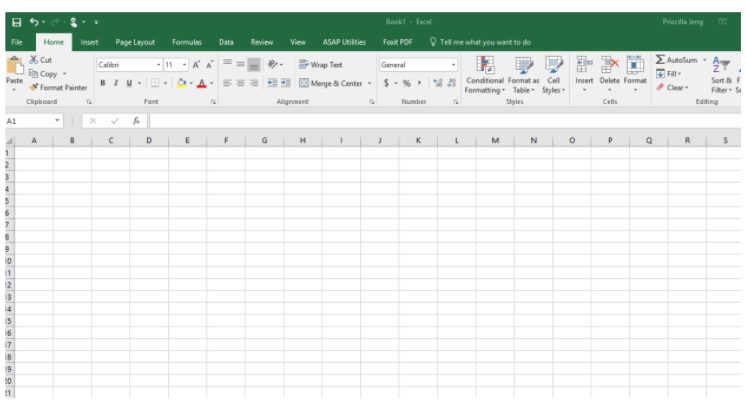
Task: Click Insert cells icon
Action: [x=584, y=64]
